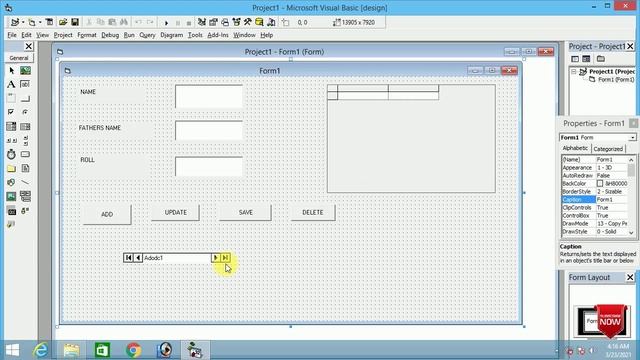The width and height of the screenshot is (640, 360).
Task: Open Properties Window from toolbar
Action: click(213, 22)
